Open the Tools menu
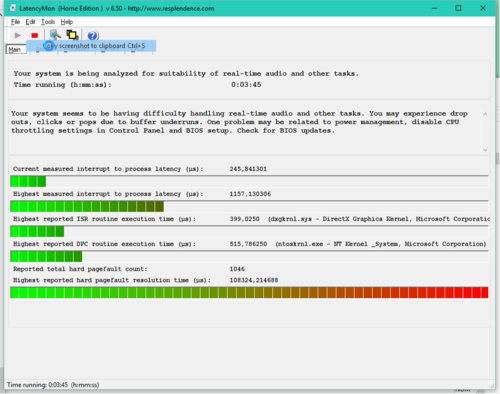This screenshot has width=500, height=394. point(48,22)
